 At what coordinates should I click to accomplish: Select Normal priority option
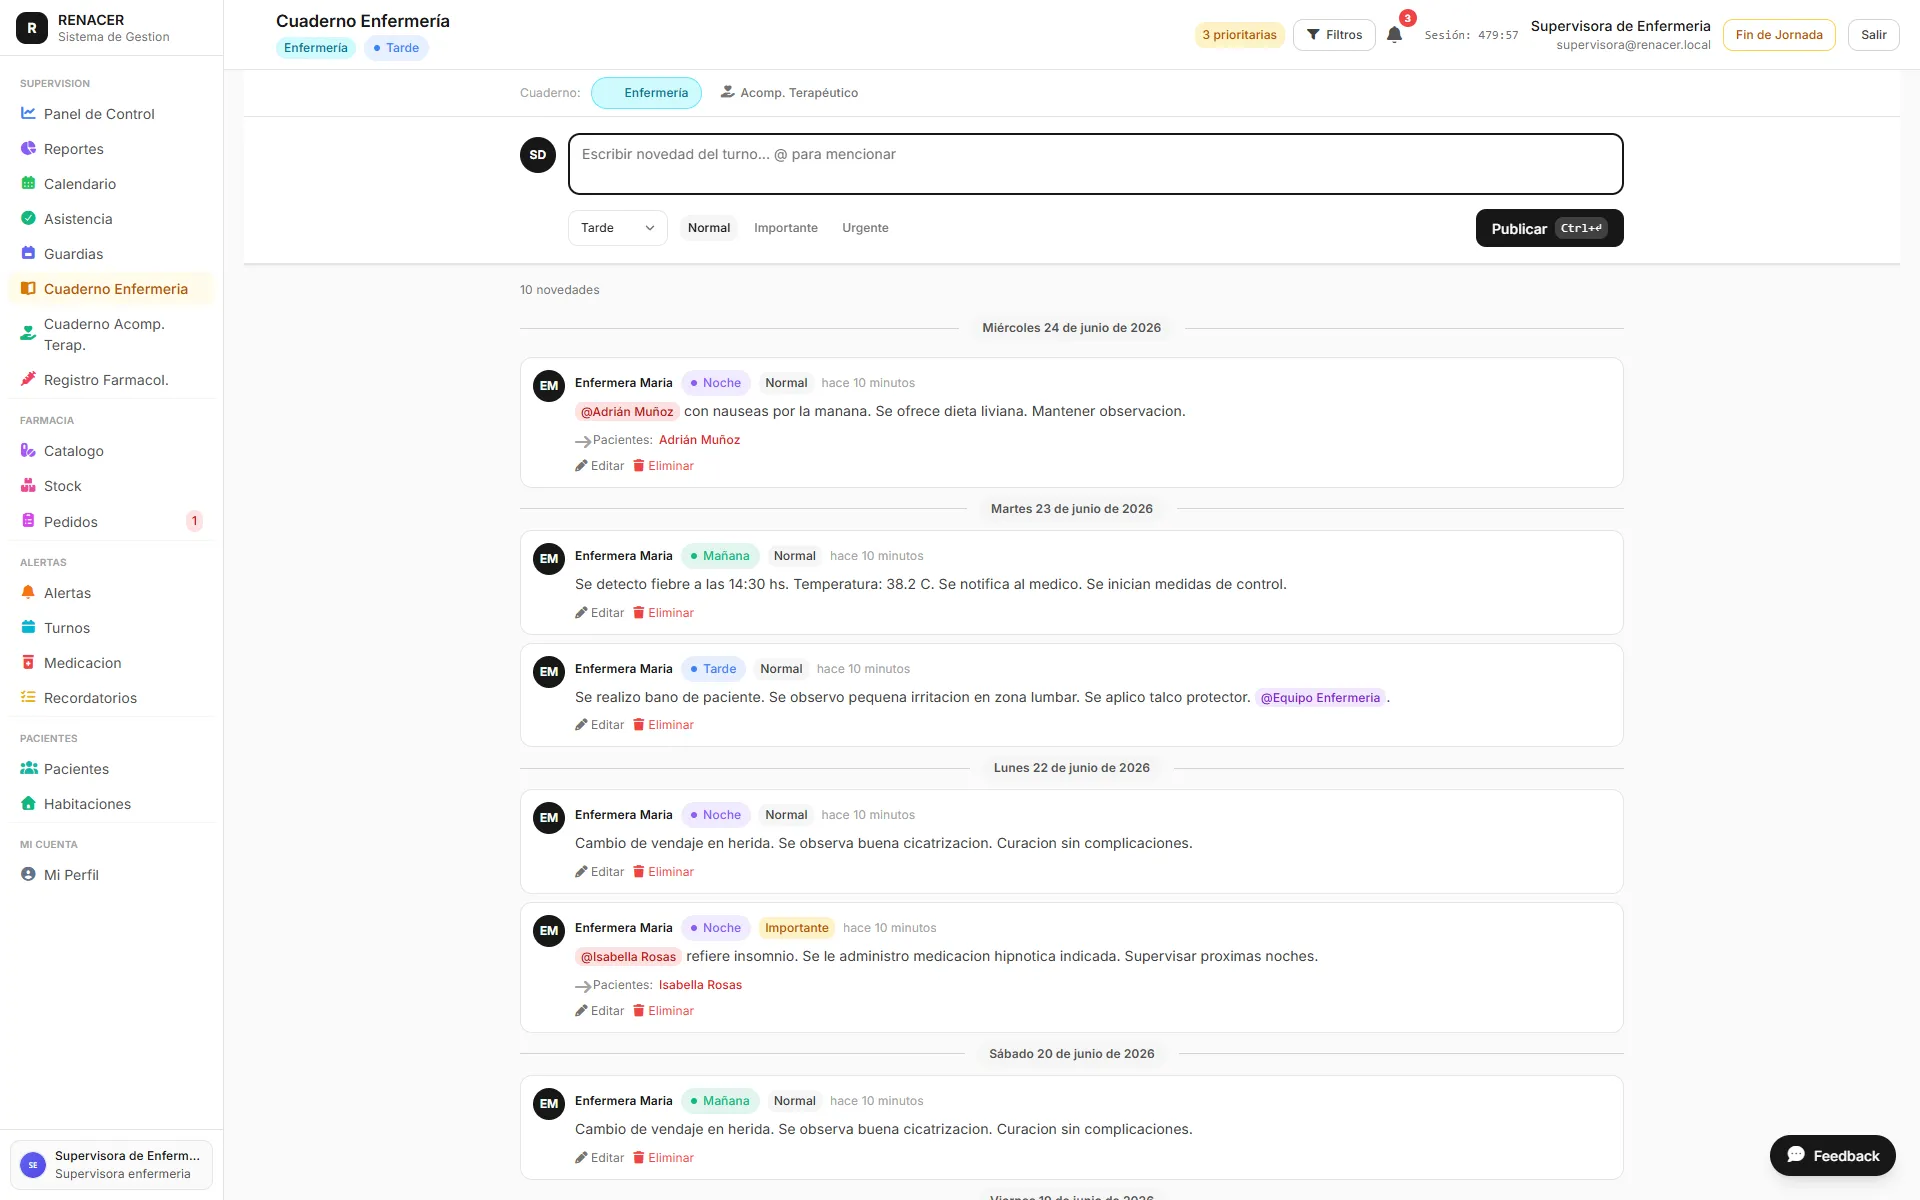[x=709, y=228]
